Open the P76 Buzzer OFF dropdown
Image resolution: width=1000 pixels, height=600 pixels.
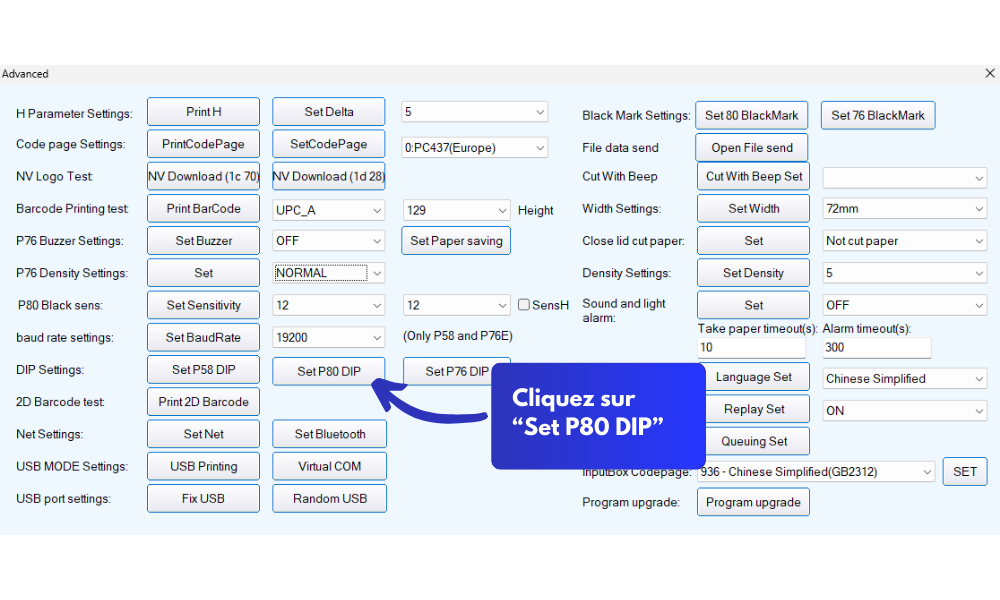(x=328, y=241)
